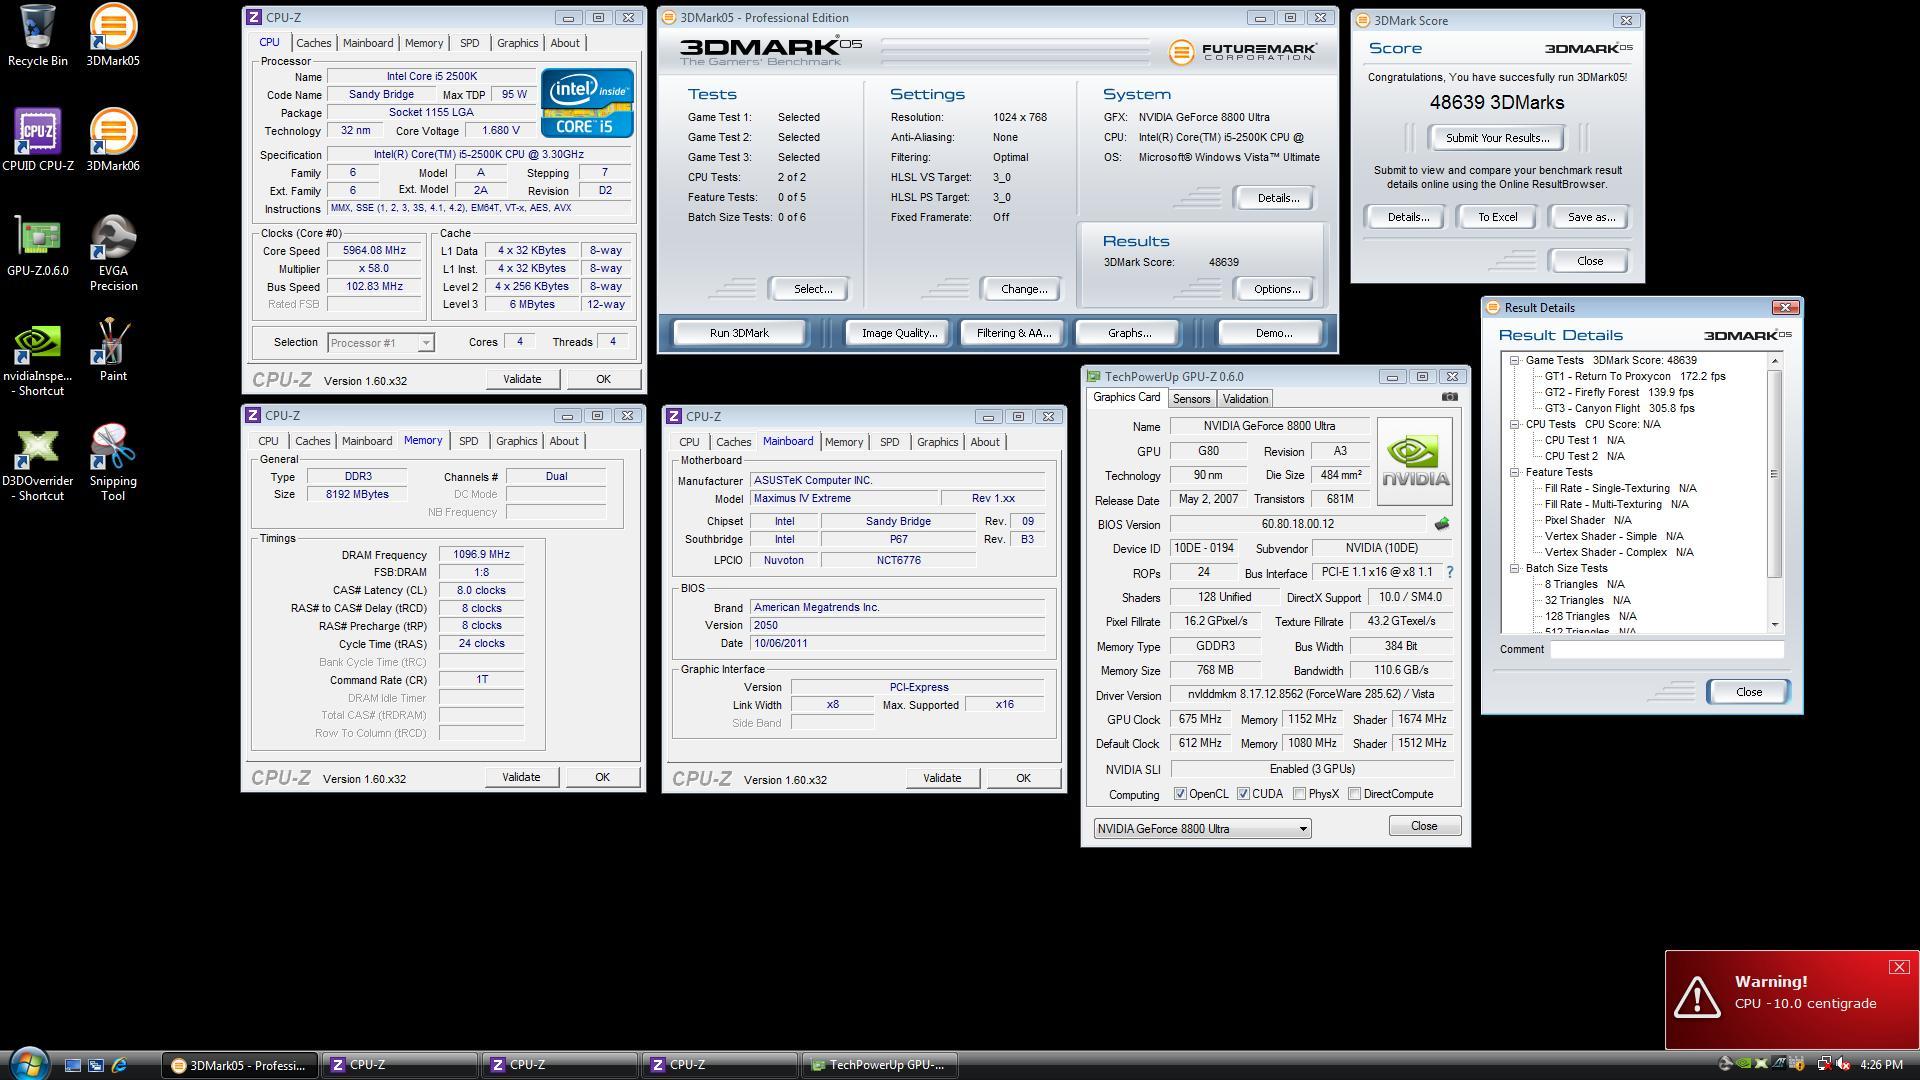Select Pixel Shader N/A tree row
The width and height of the screenshot is (1920, 1080).
tap(1588, 520)
